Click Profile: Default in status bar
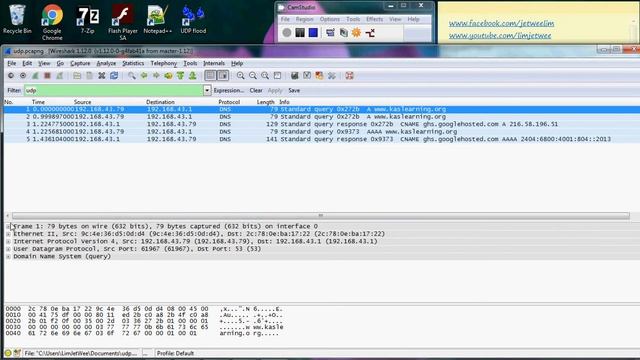This screenshot has width=640, height=360. point(176,353)
